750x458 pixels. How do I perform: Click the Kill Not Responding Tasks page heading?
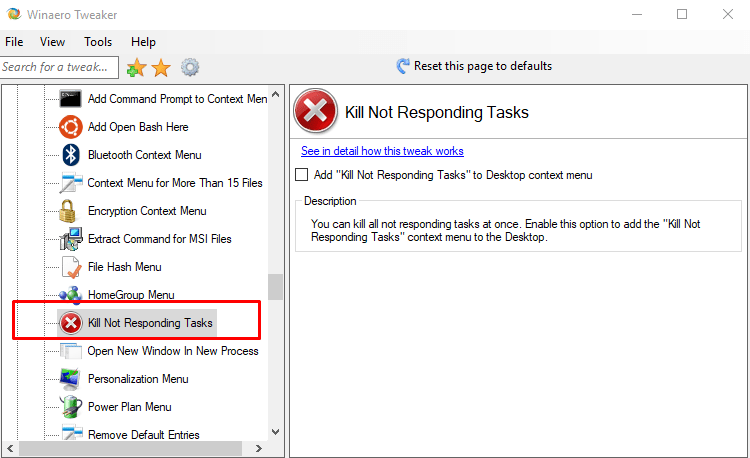pyautogui.click(x=437, y=112)
